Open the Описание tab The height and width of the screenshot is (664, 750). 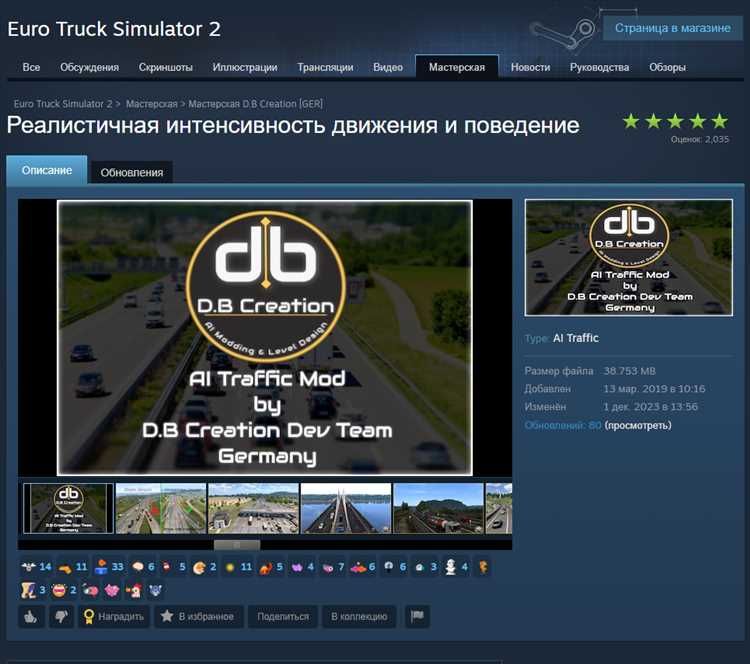(47, 170)
